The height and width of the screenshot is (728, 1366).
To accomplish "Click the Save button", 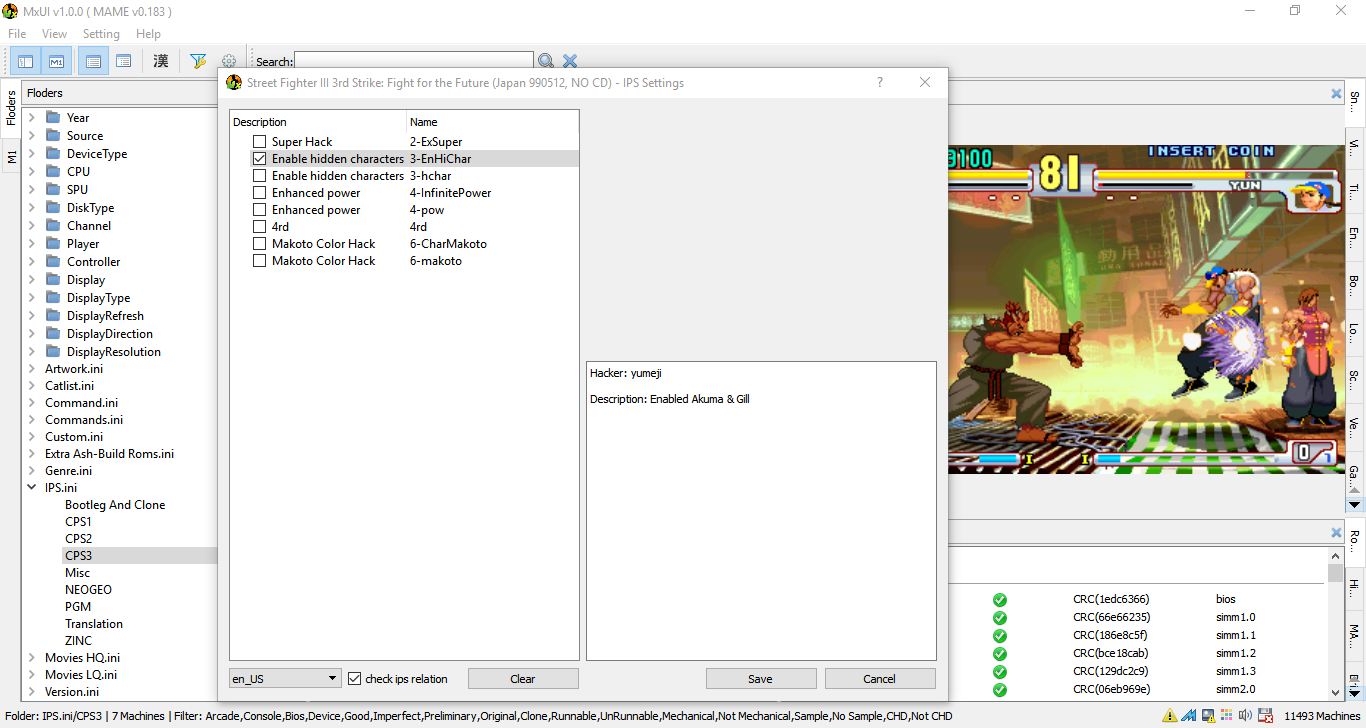I will tap(761, 679).
